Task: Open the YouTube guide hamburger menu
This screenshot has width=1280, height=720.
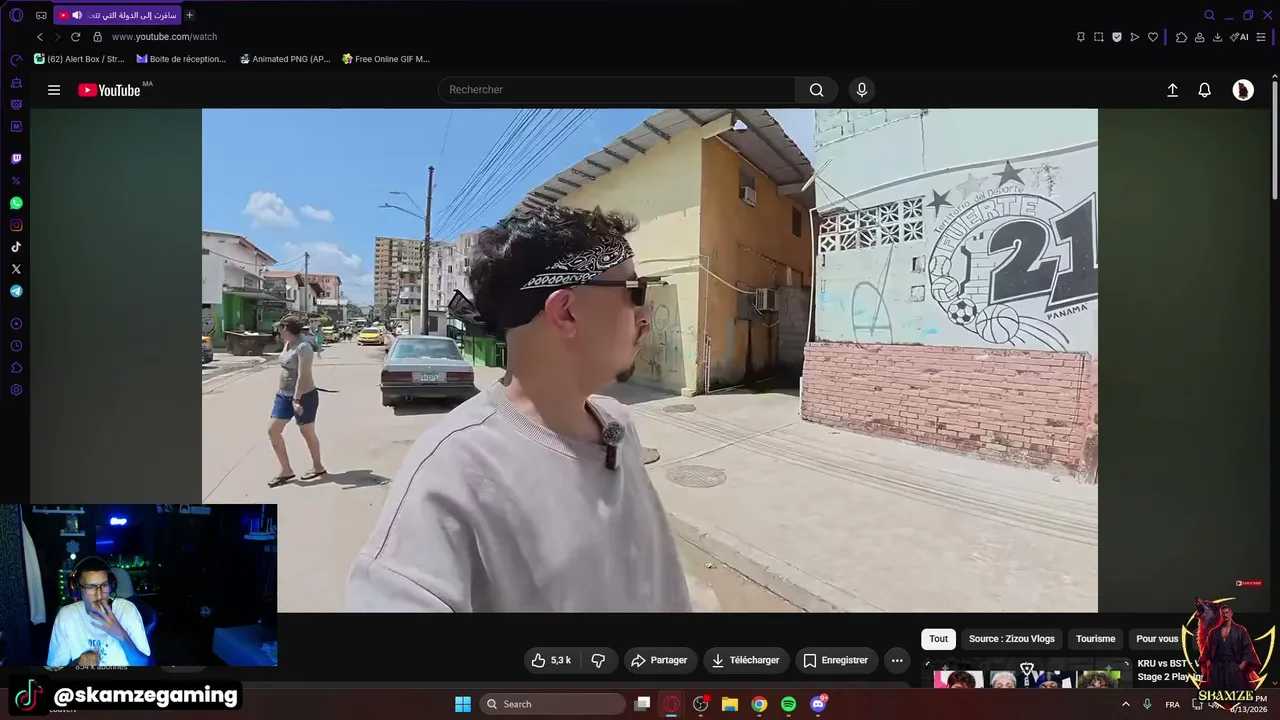Action: (x=54, y=90)
